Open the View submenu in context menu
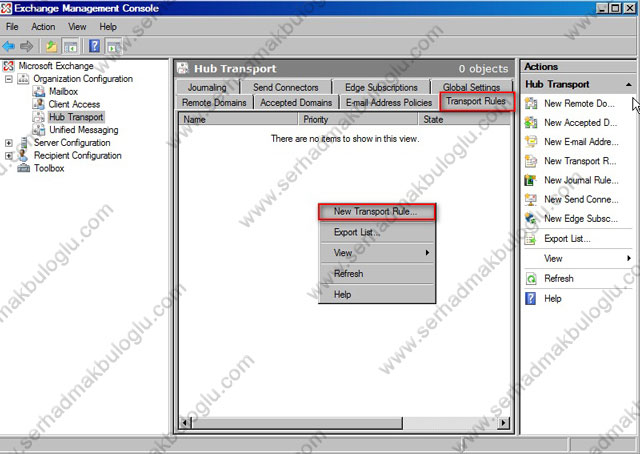640x454 pixels. (x=377, y=253)
